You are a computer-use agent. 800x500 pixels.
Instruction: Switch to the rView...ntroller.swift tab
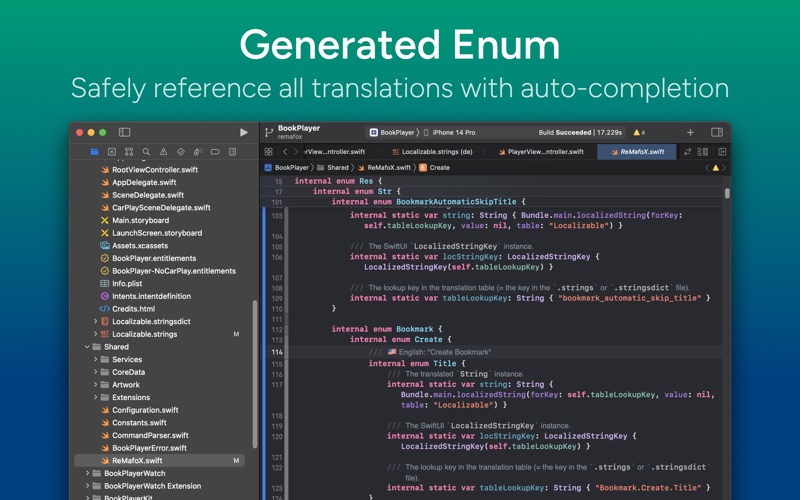pos(334,152)
